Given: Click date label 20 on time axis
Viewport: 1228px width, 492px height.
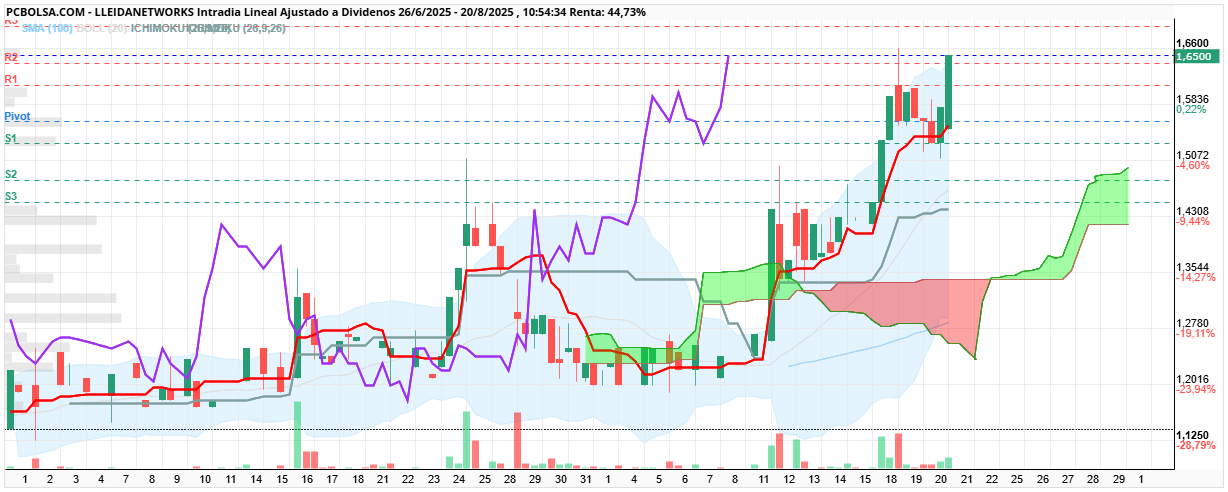Looking at the screenshot, I should click(941, 480).
